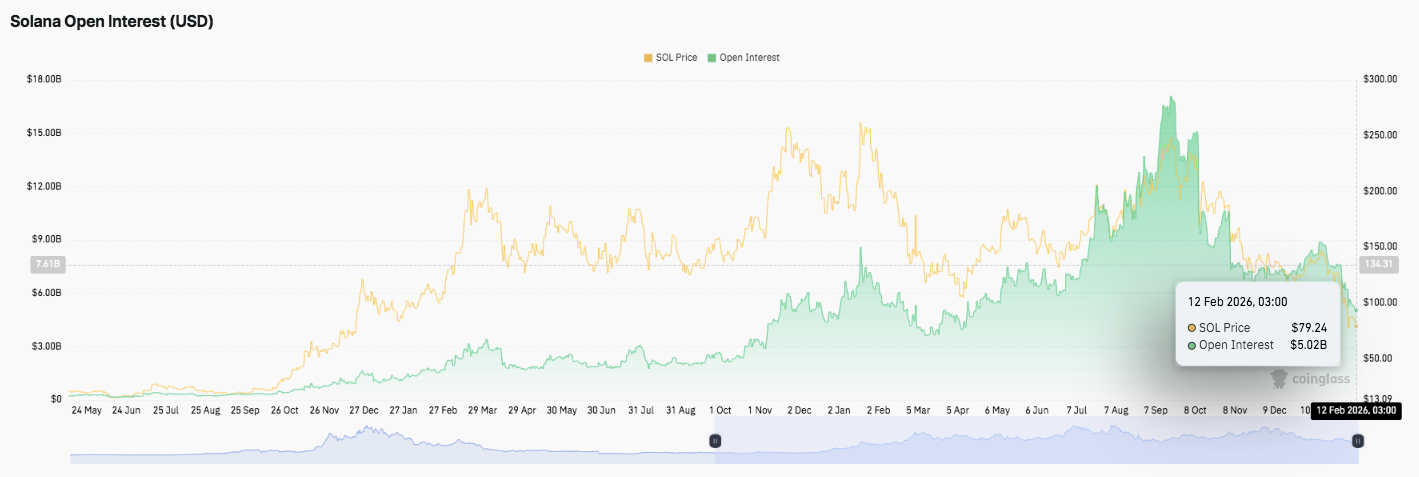Click the $5.02B Open Interest value in tooltip
Viewport: 1419px width, 477px height.
1308,345
